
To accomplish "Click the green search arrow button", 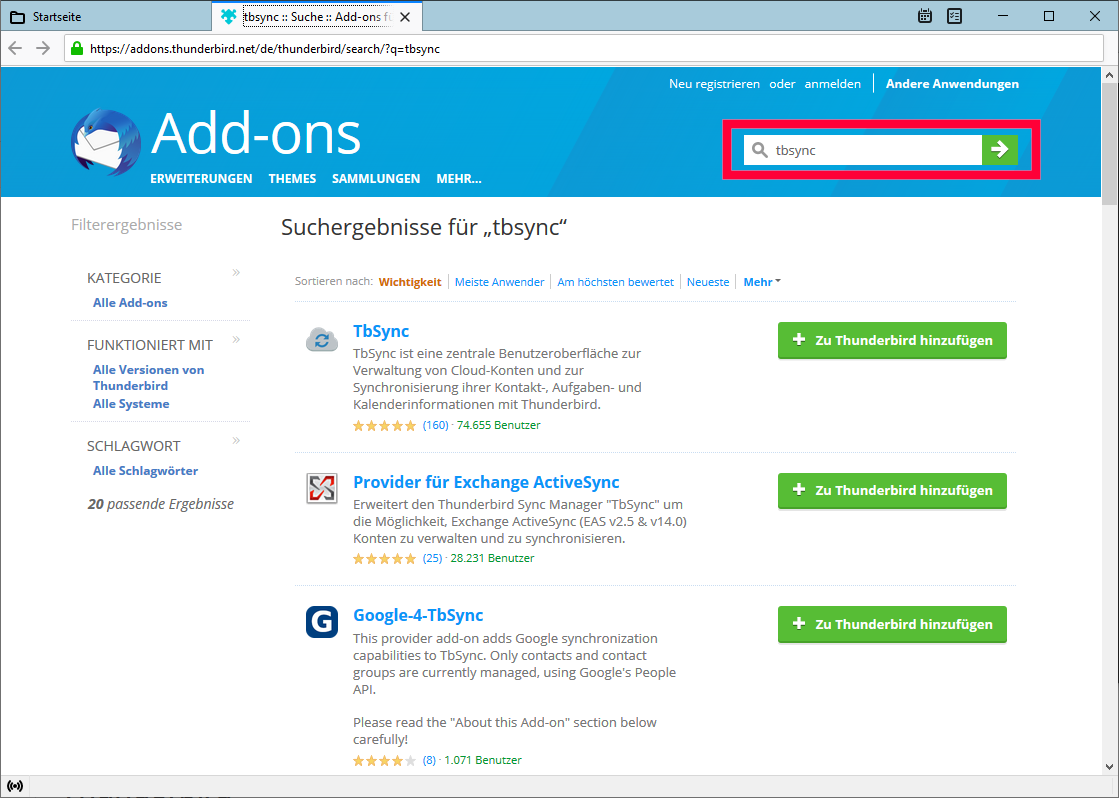I will click(999, 150).
